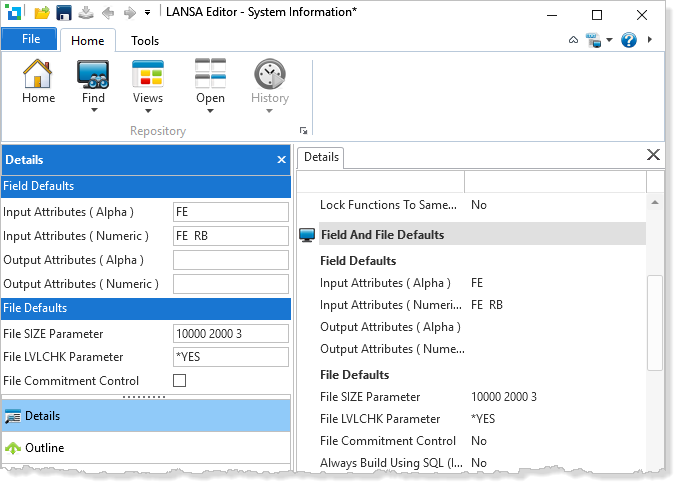Click the Field Defaults section header
The width and height of the screenshot is (679, 486).
(x=146, y=186)
